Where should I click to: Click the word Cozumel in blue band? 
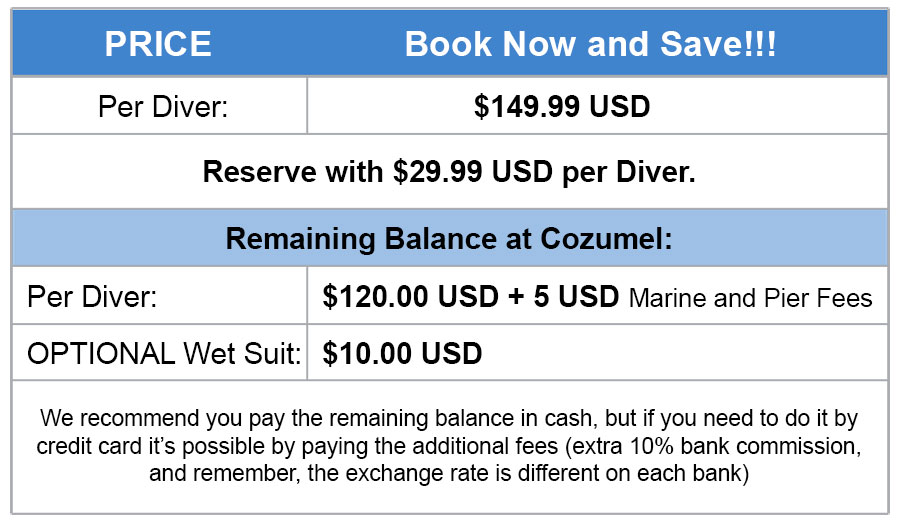click(605, 238)
